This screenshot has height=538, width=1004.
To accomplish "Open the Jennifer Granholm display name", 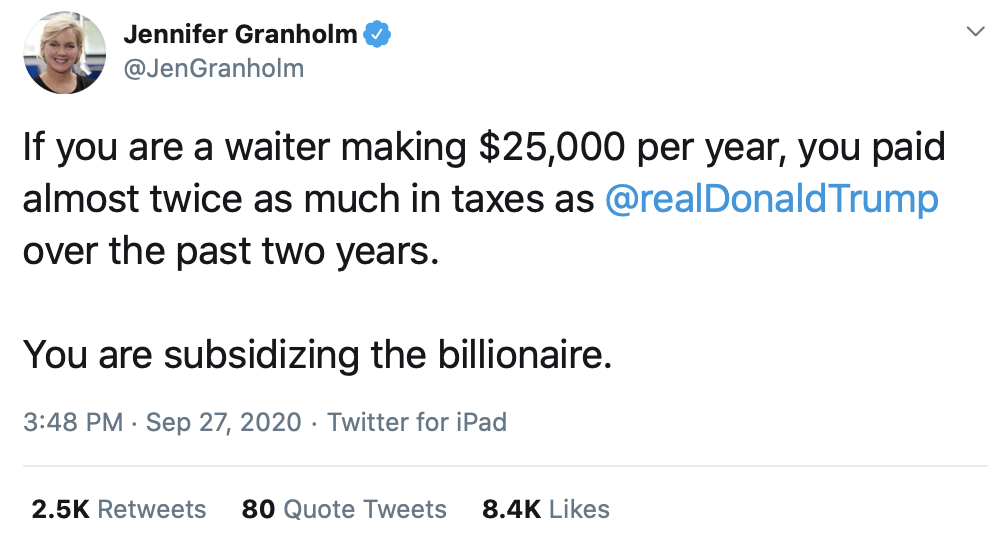I will click(240, 35).
